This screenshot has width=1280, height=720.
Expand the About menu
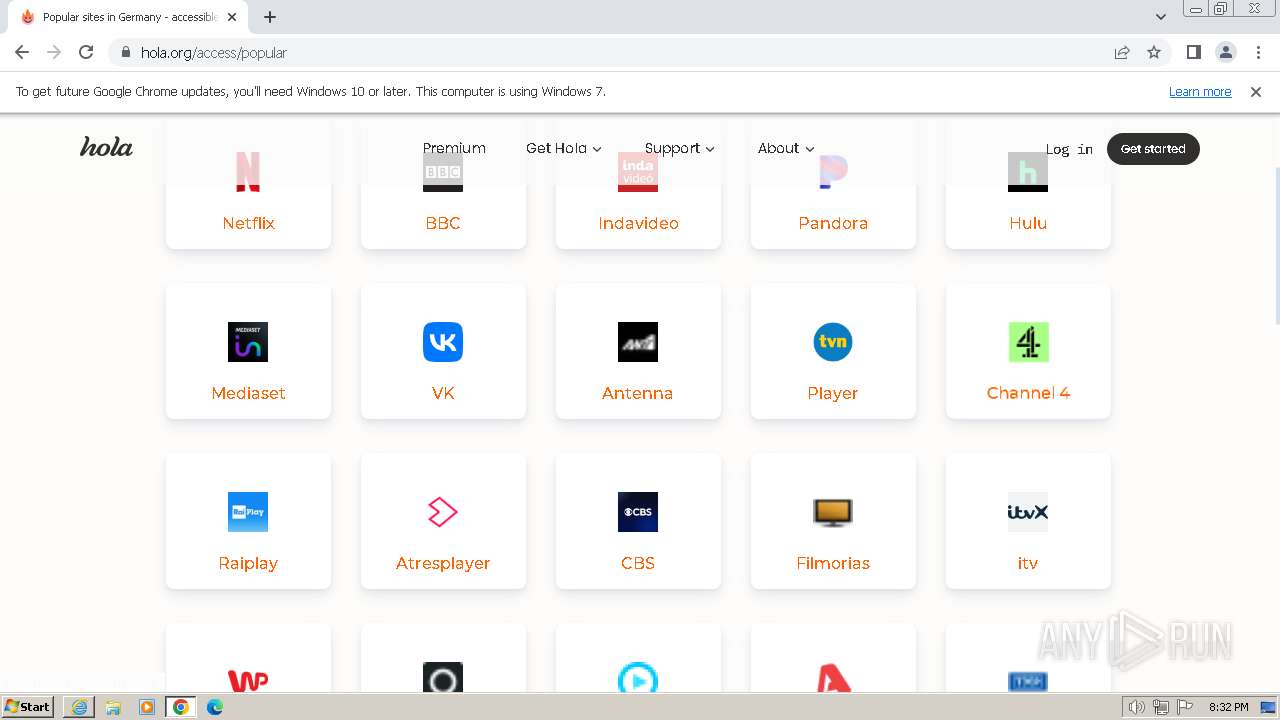786,148
